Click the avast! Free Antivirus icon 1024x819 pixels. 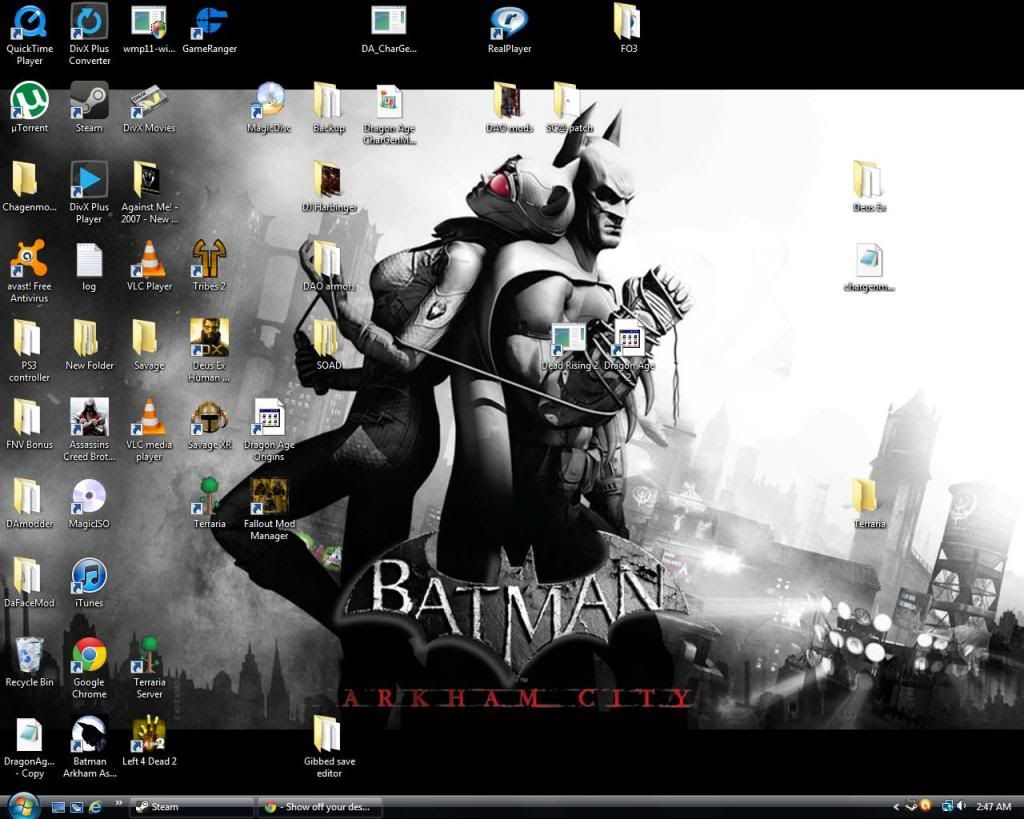pos(29,261)
